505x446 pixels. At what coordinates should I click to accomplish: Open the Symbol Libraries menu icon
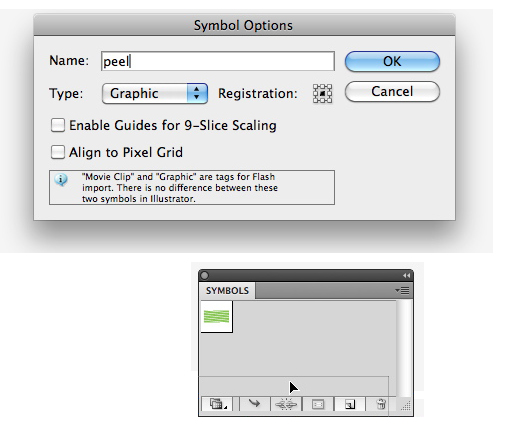click(x=218, y=404)
